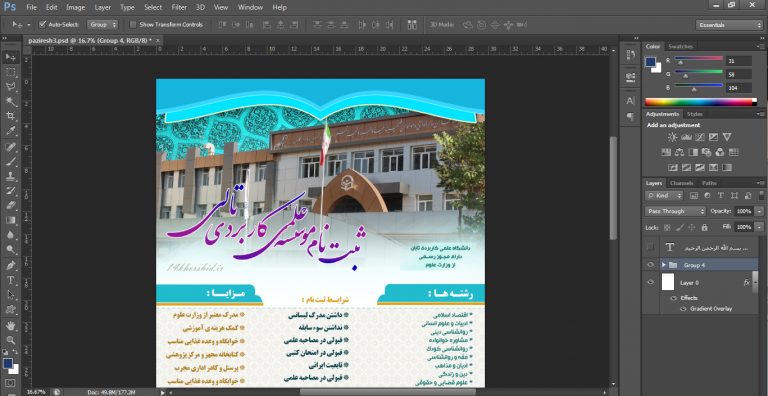
Task: Select the Eraser tool
Action: tap(11, 206)
